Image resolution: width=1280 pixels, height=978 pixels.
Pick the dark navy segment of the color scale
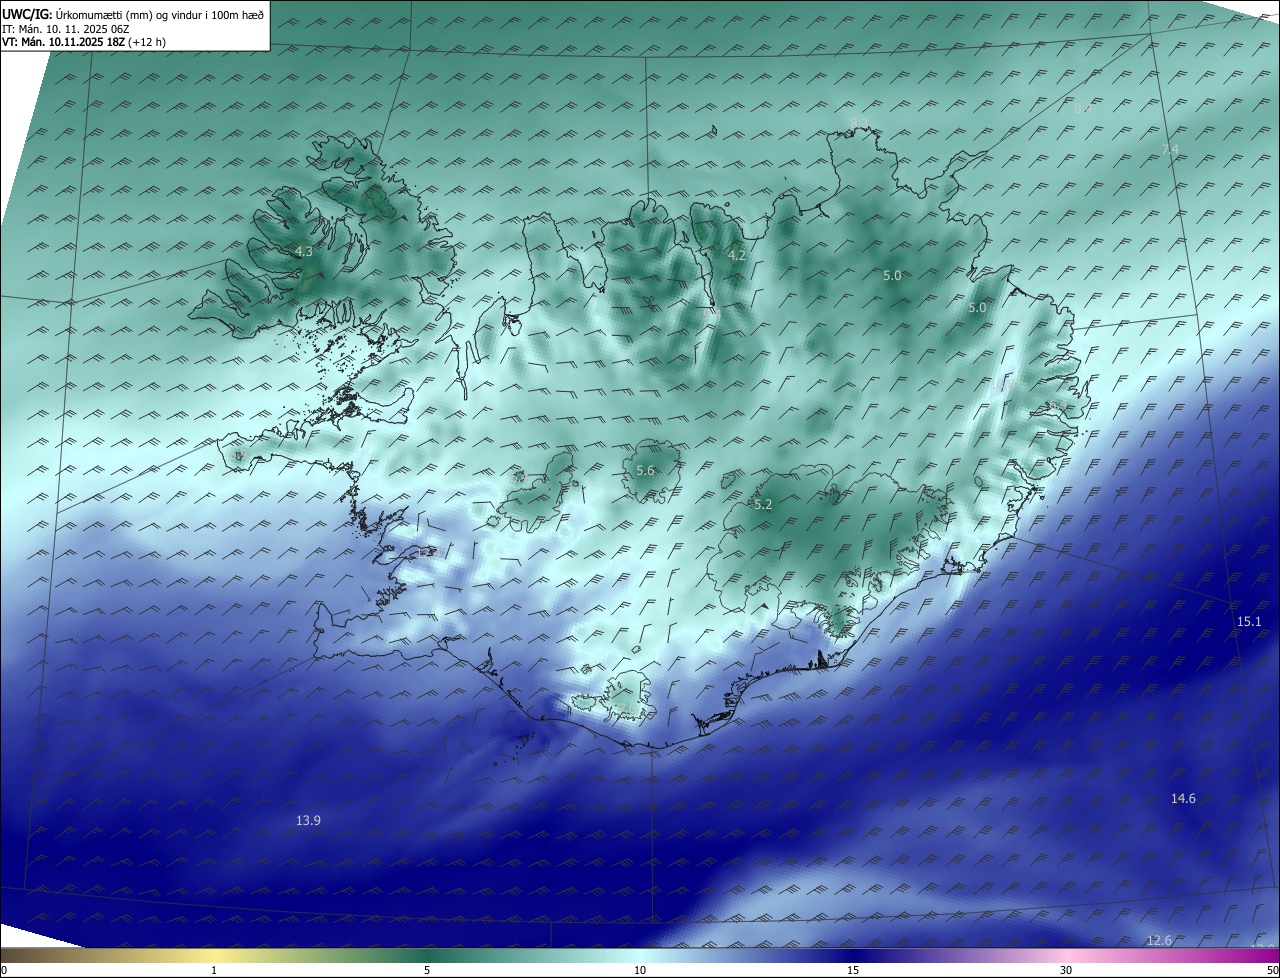853,955
